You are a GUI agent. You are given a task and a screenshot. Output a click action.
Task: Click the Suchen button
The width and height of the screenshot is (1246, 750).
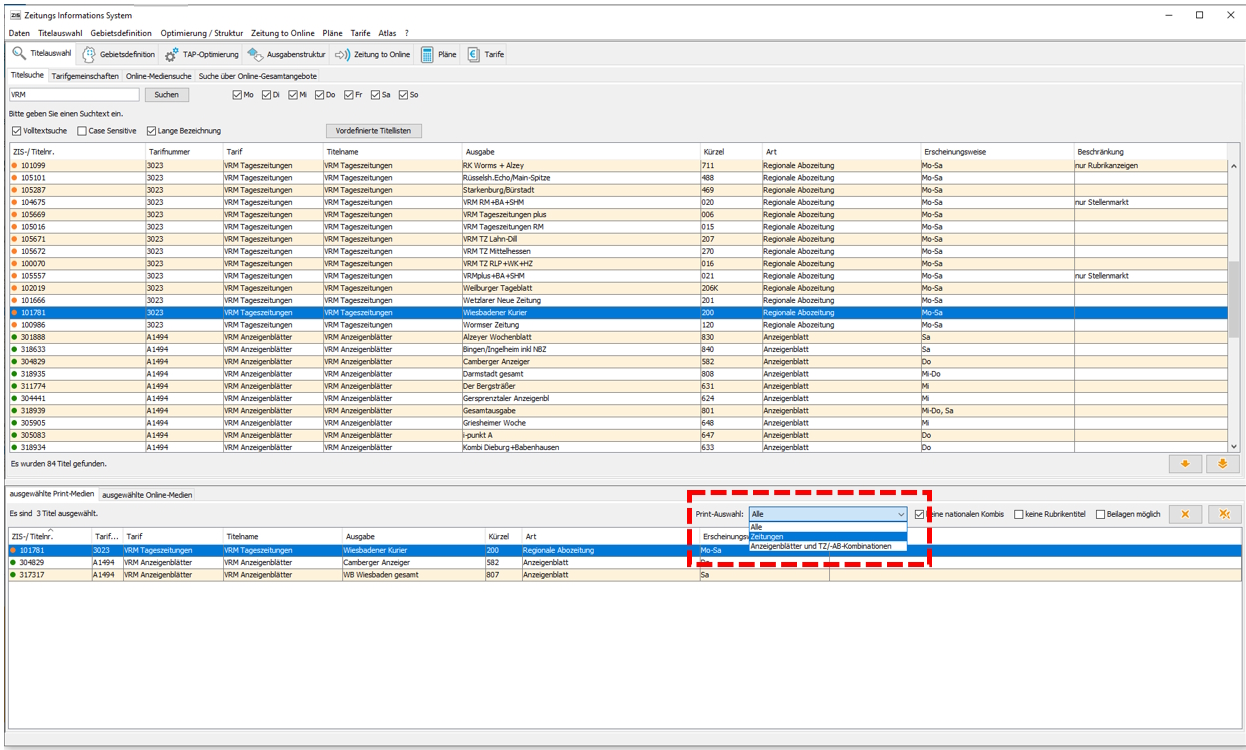[x=167, y=95]
